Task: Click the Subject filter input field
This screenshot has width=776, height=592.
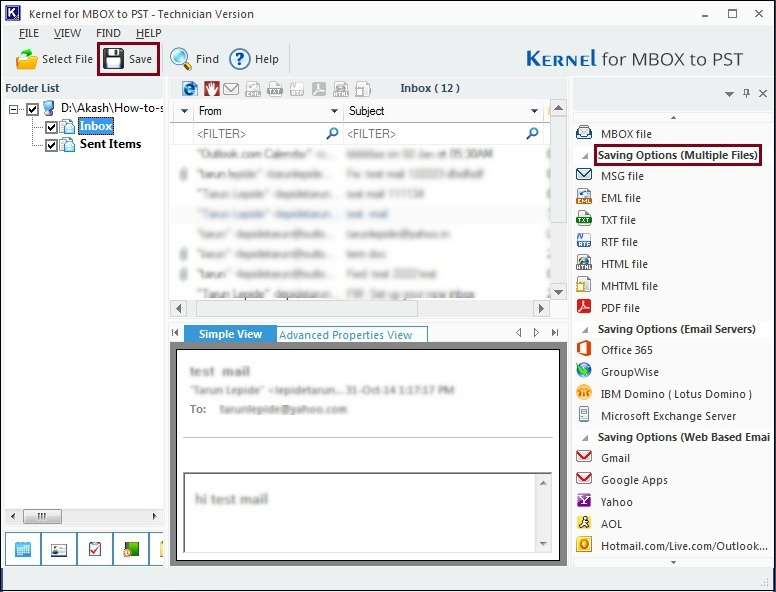Action: click(444, 134)
